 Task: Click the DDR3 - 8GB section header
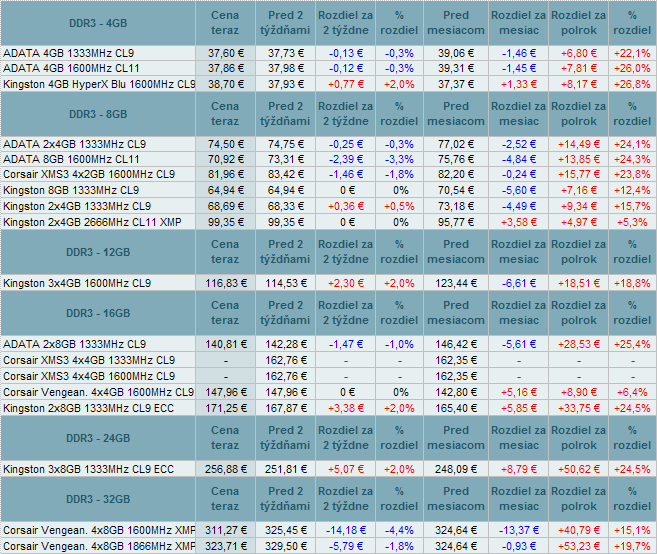(x=98, y=114)
